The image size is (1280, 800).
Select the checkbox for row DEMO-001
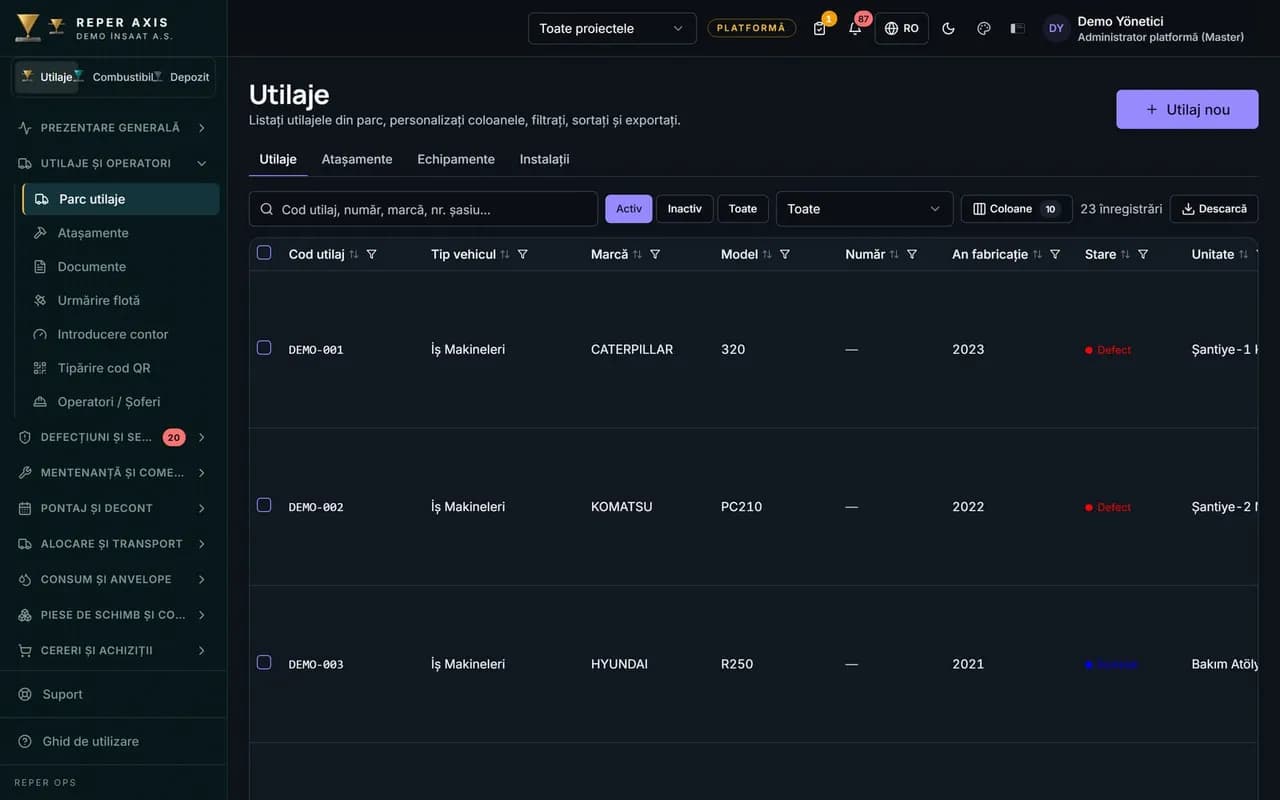(264, 348)
